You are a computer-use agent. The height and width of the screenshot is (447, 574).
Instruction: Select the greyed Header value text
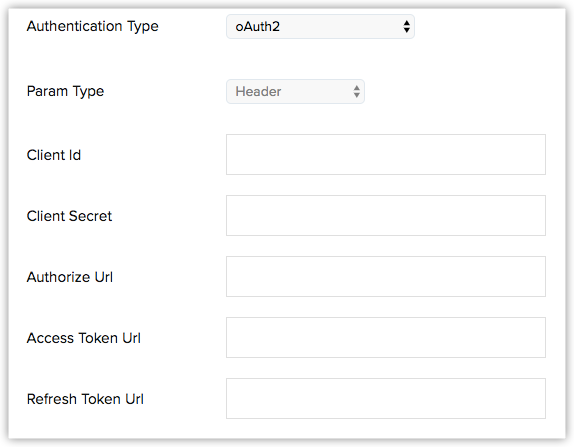coord(258,92)
